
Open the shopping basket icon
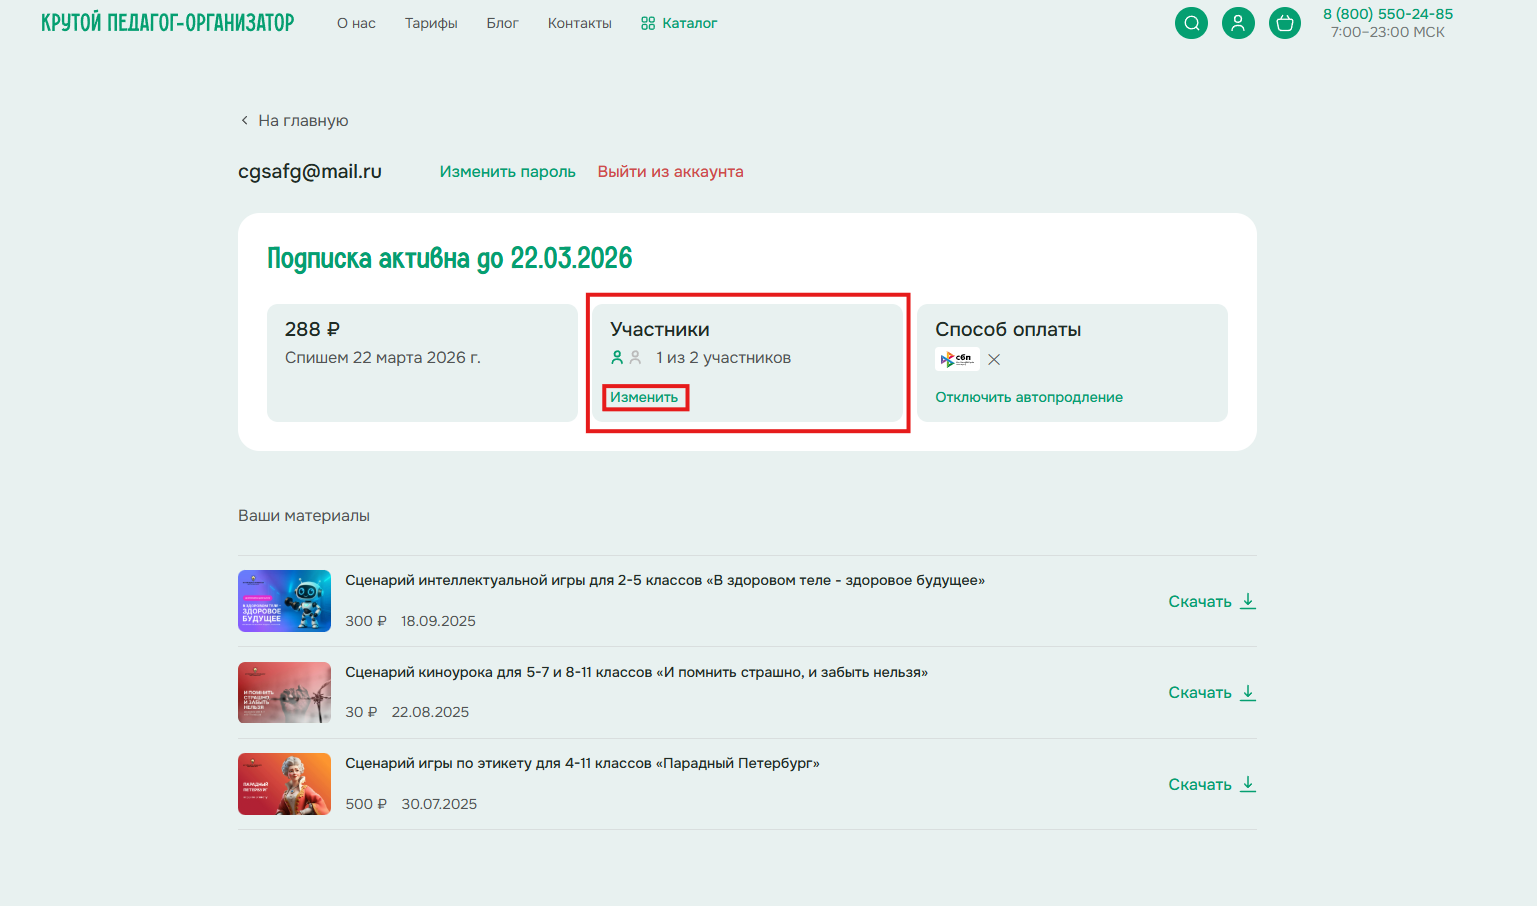click(1285, 23)
